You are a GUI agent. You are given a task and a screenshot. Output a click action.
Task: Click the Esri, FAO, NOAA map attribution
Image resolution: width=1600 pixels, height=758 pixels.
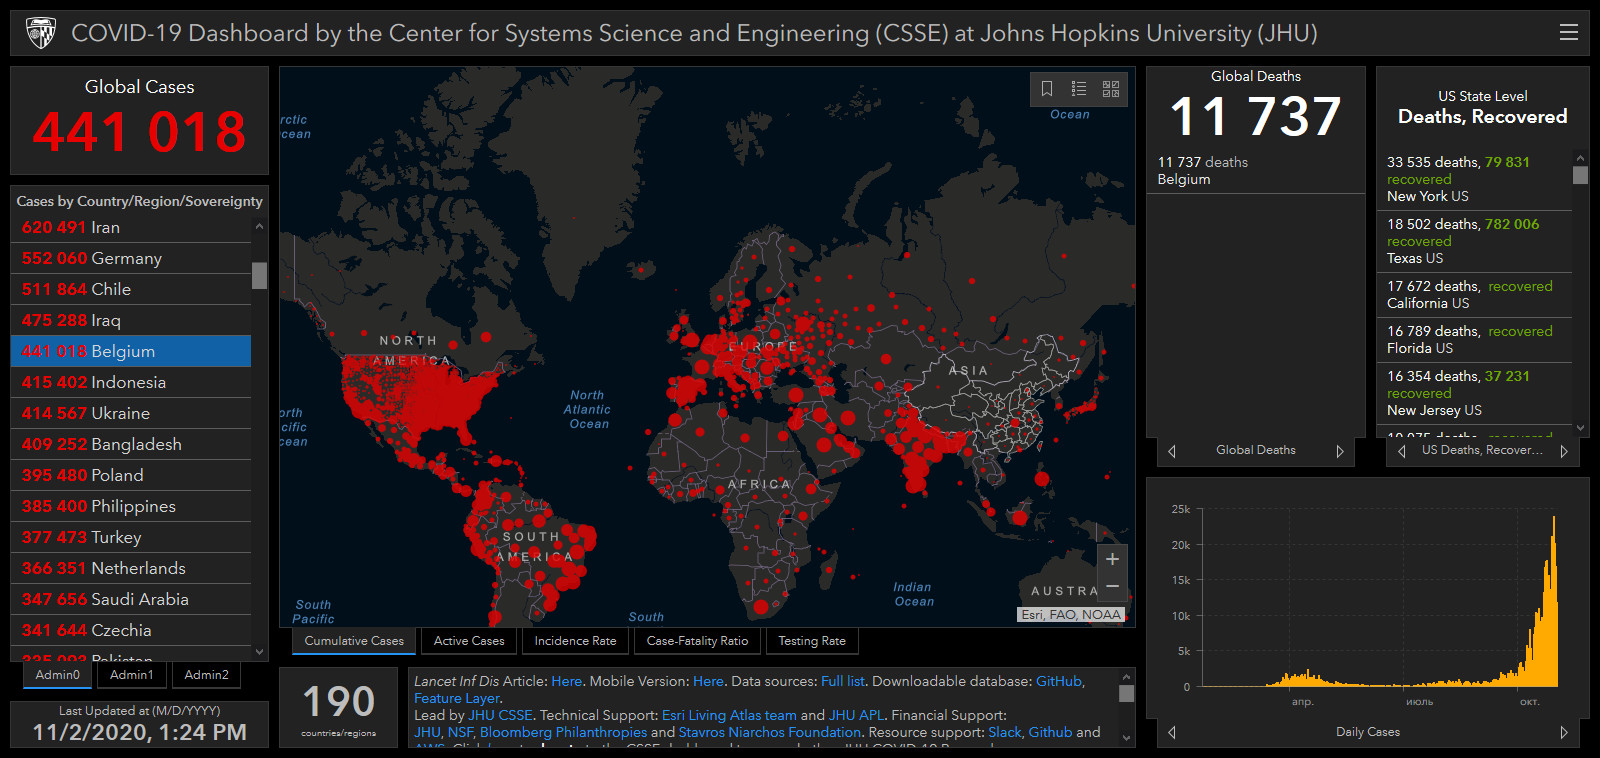[1071, 615]
